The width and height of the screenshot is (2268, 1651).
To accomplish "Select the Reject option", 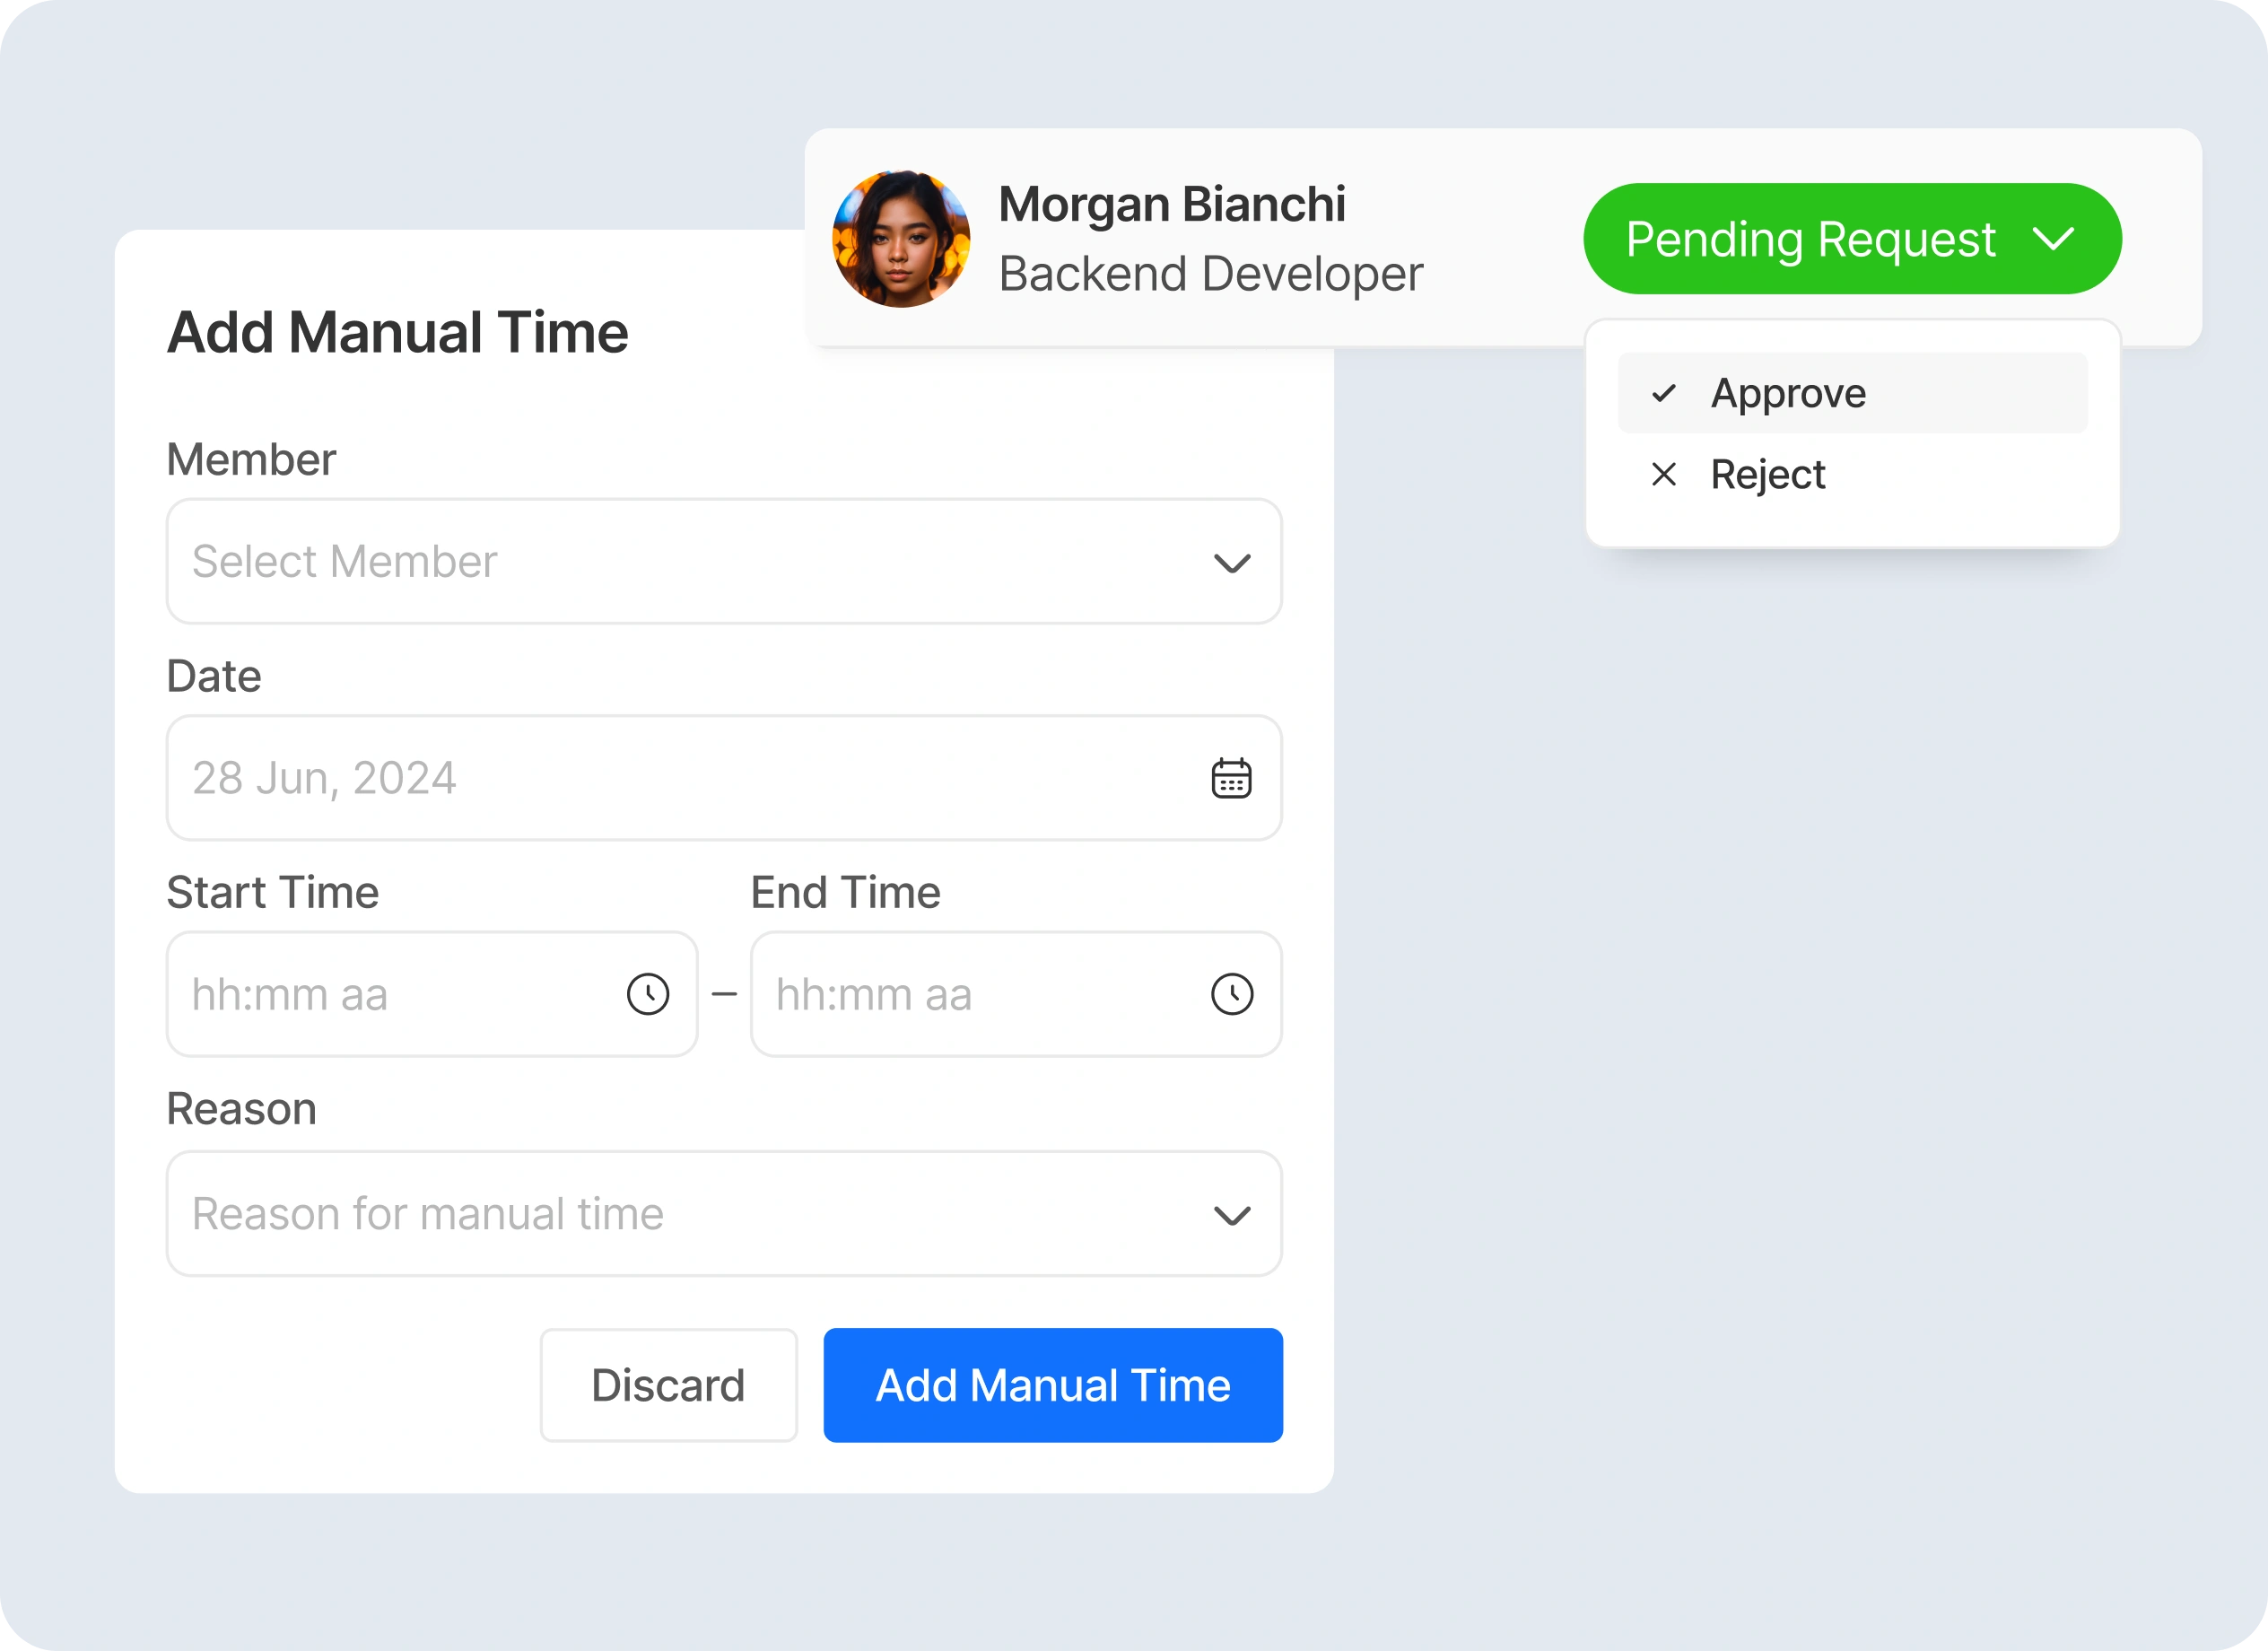I will (x=1768, y=474).
